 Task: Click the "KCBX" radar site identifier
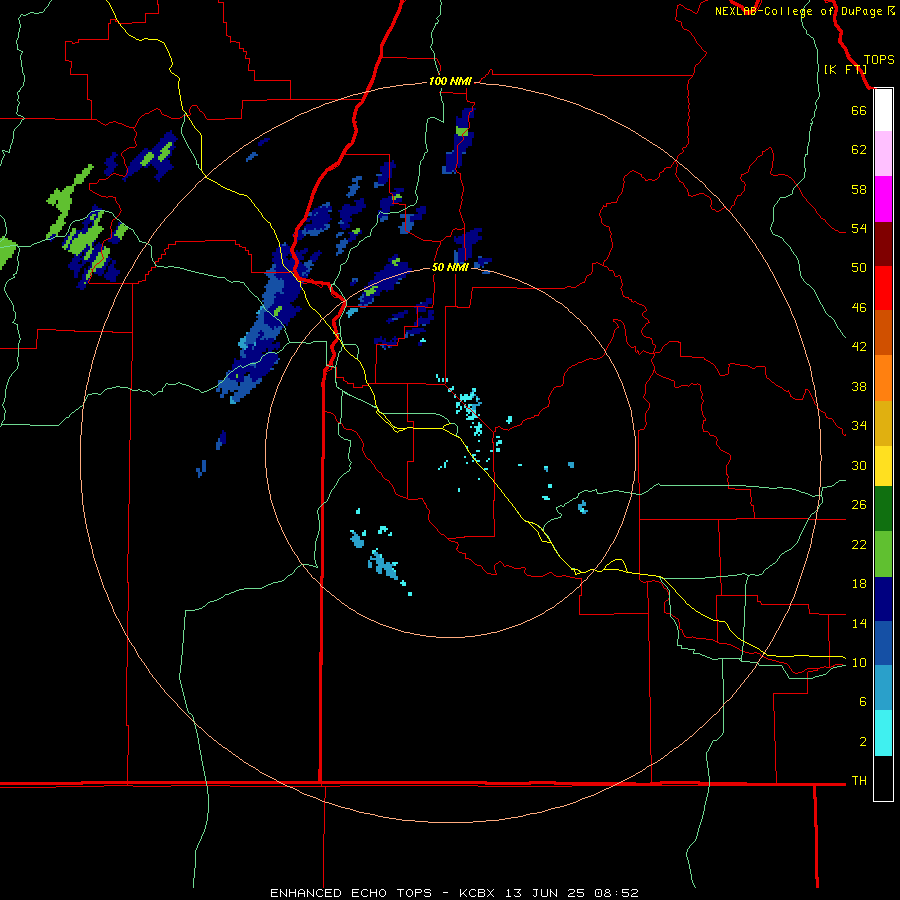tap(476, 893)
